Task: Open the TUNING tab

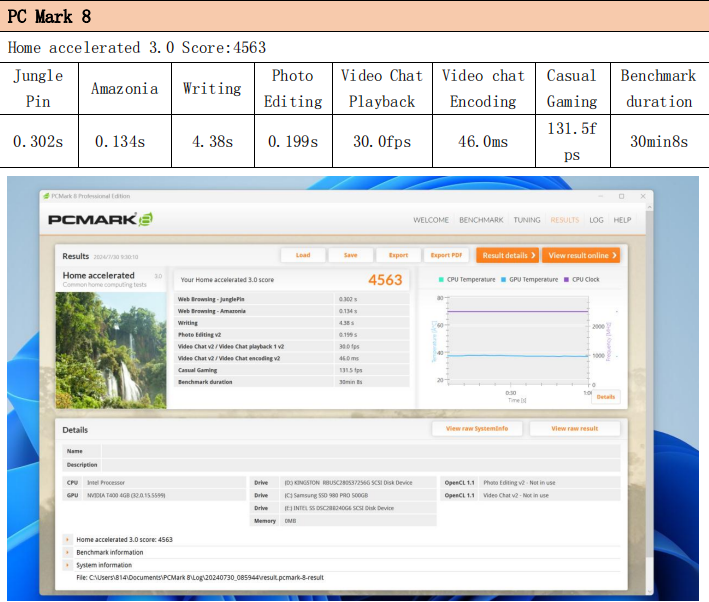Action: [x=527, y=220]
